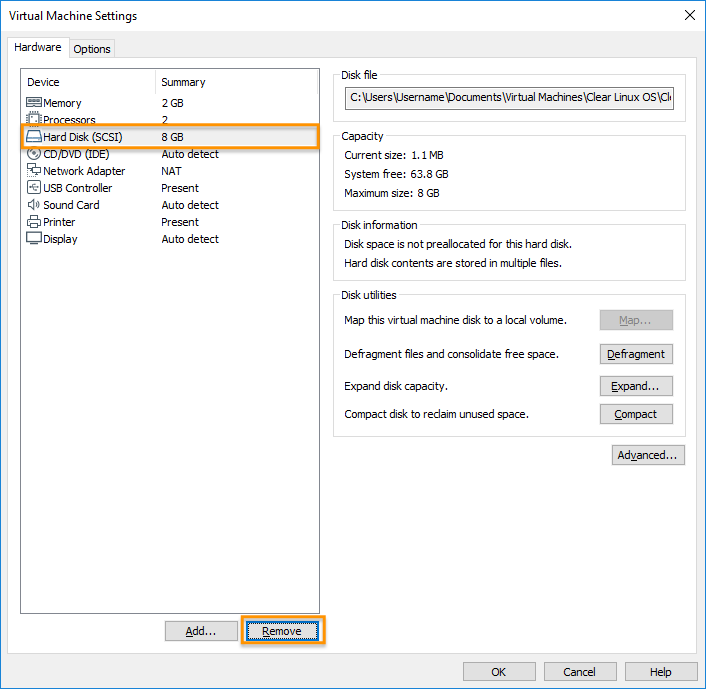Click the 'Maximum size: 8 GB' text
The height and width of the screenshot is (689, 706).
tap(392, 193)
